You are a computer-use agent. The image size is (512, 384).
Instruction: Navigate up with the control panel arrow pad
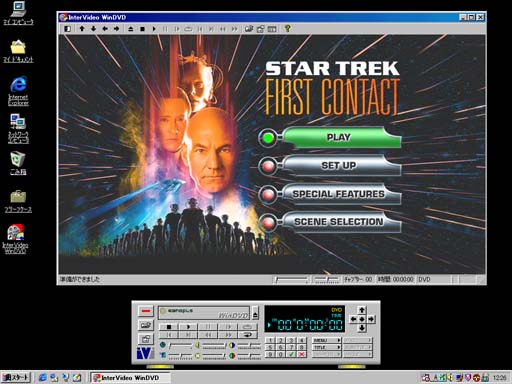[x=362, y=310]
